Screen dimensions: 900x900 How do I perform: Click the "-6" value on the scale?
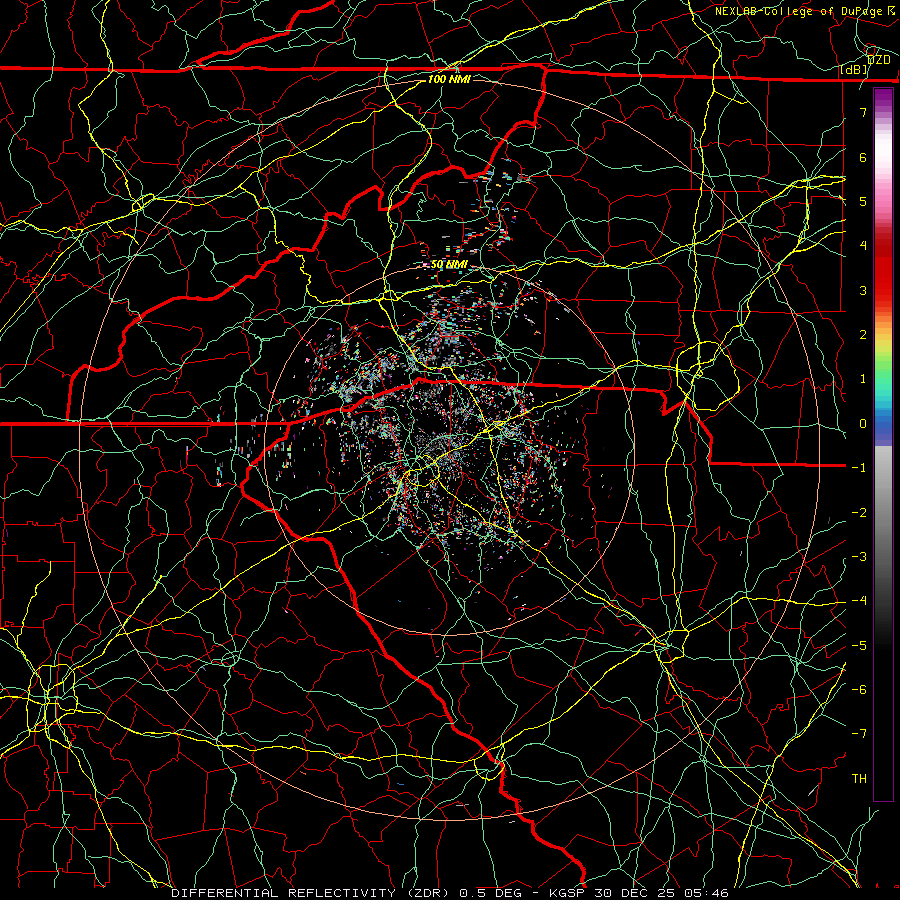859,690
